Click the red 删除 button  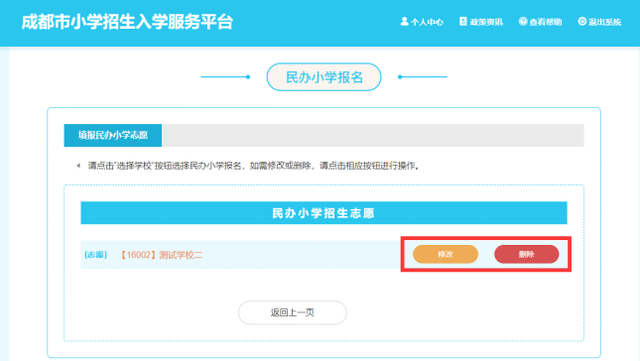click(x=527, y=254)
